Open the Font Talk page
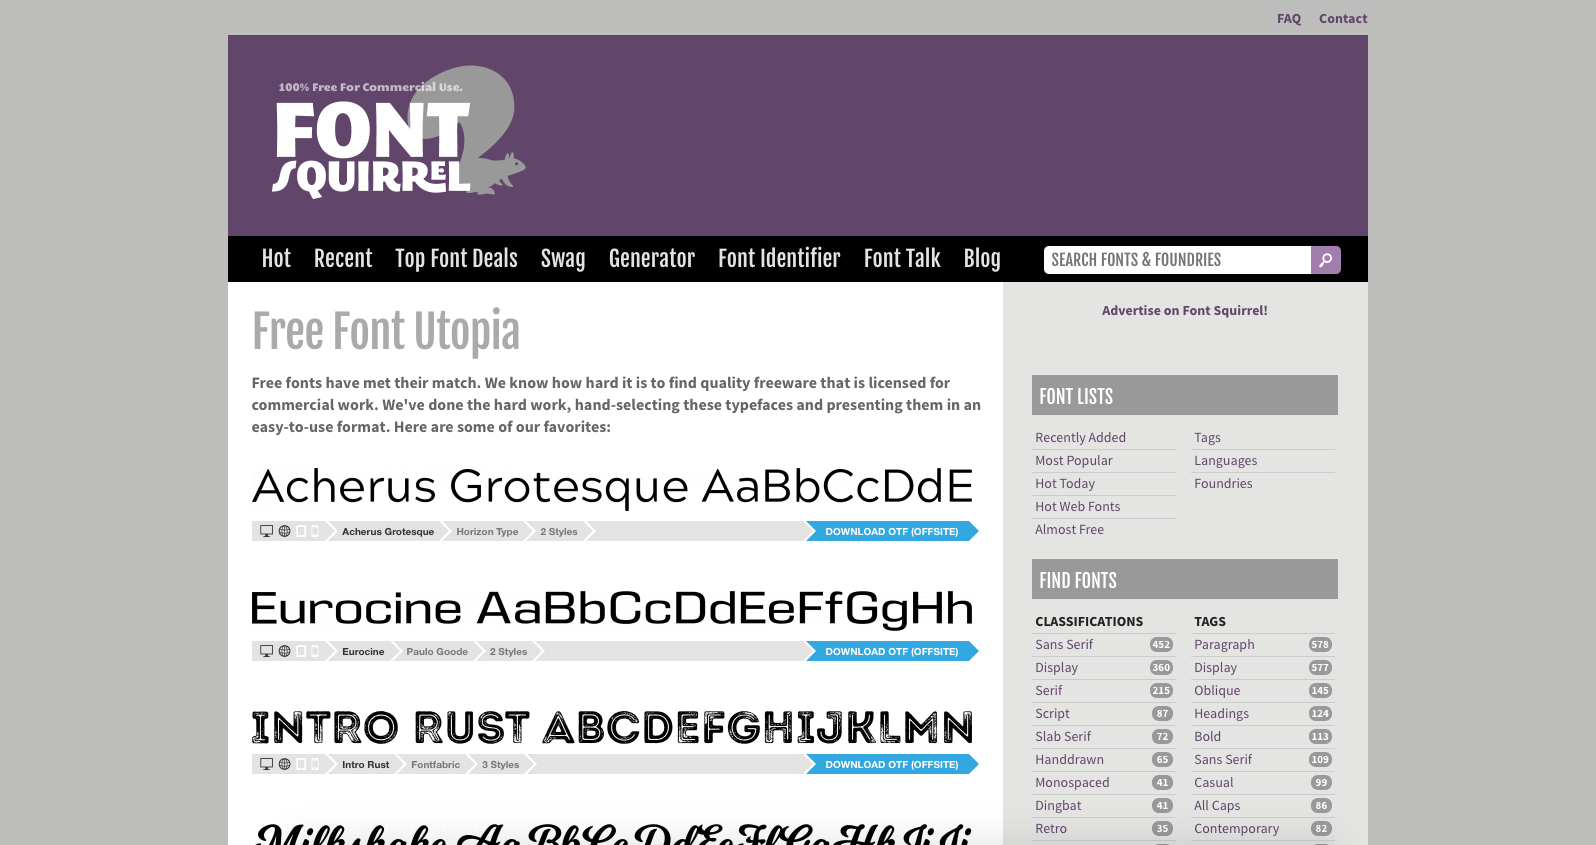The image size is (1596, 845). (x=902, y=259)
